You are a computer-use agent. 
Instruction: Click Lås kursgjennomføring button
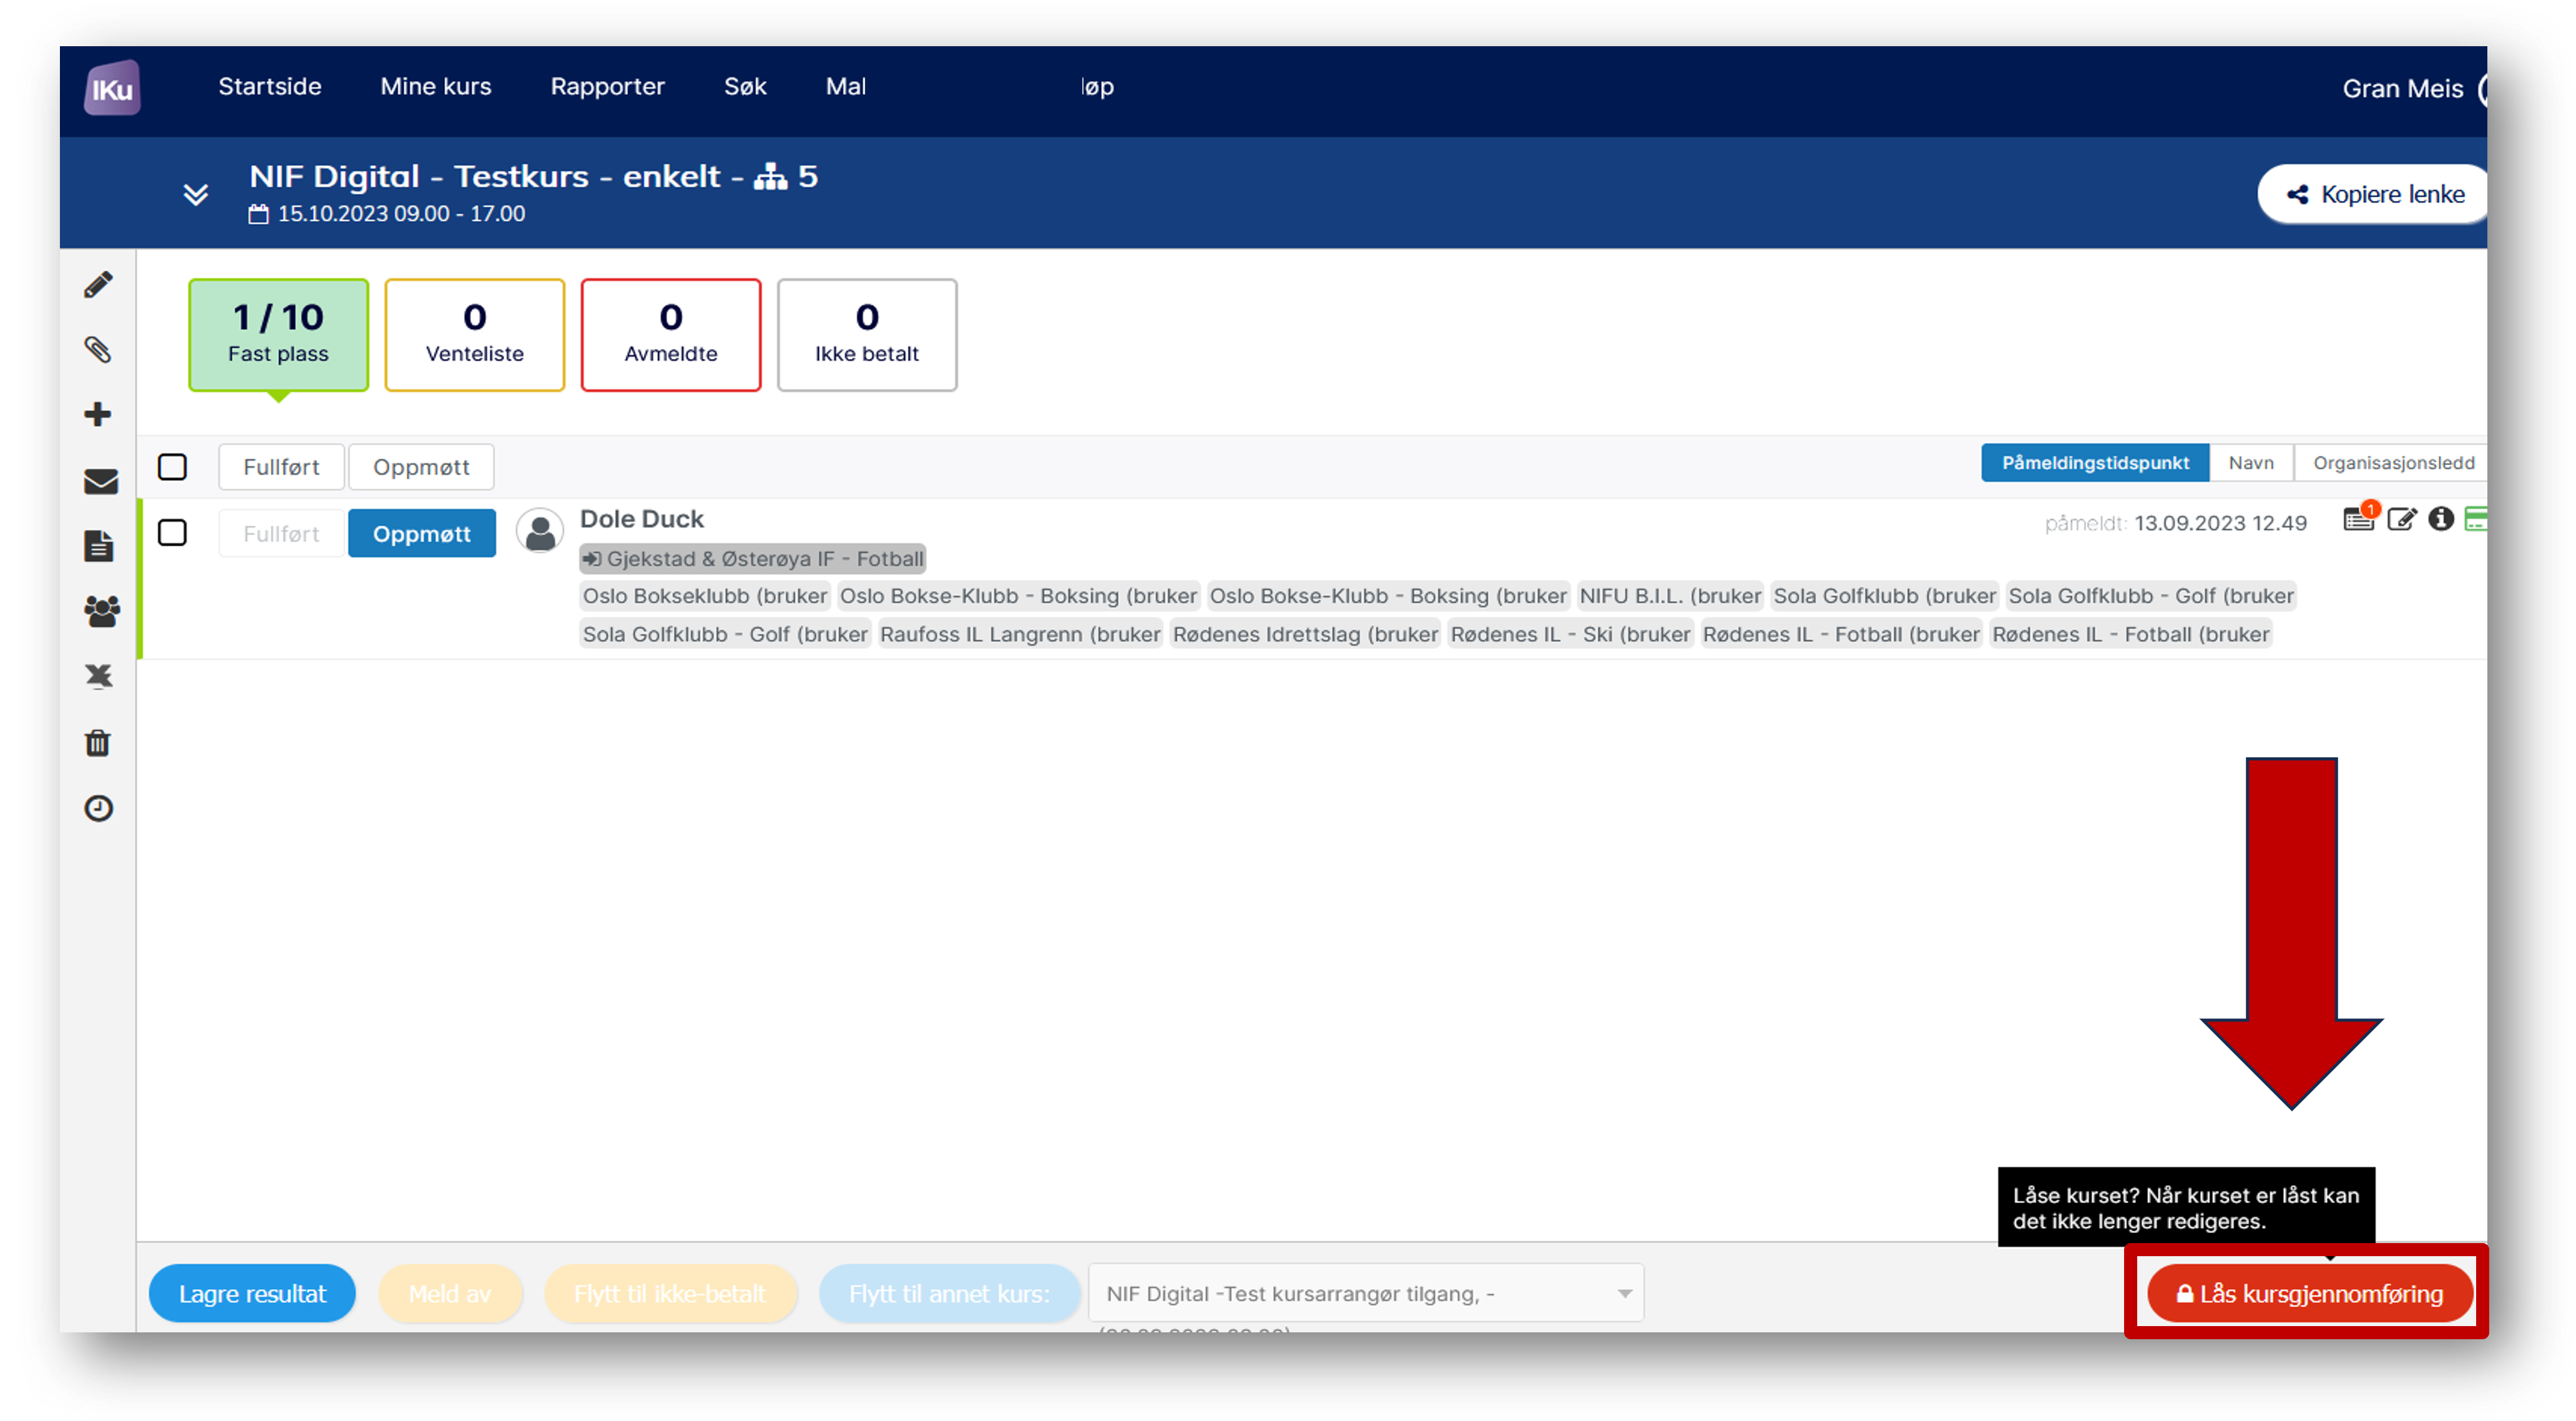click(x=2310, y=1293)
